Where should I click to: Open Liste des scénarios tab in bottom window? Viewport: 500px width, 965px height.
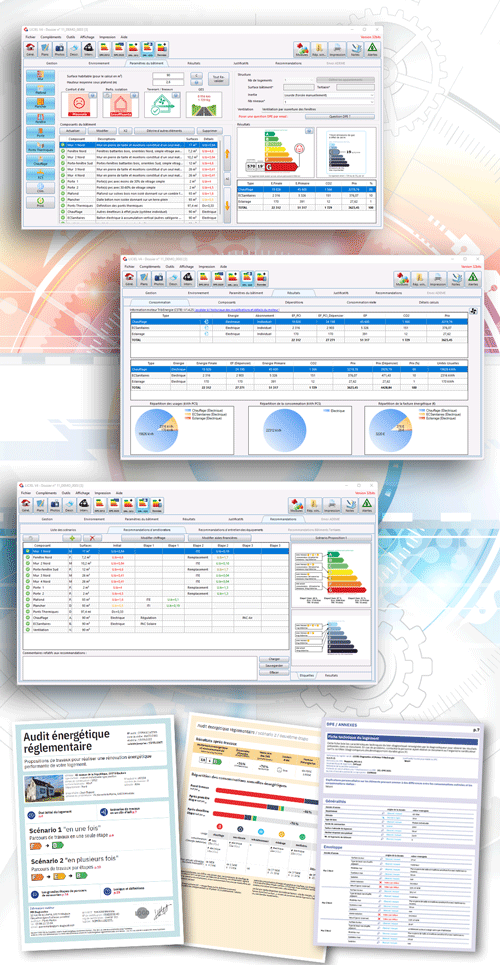[x=62, y=529]
